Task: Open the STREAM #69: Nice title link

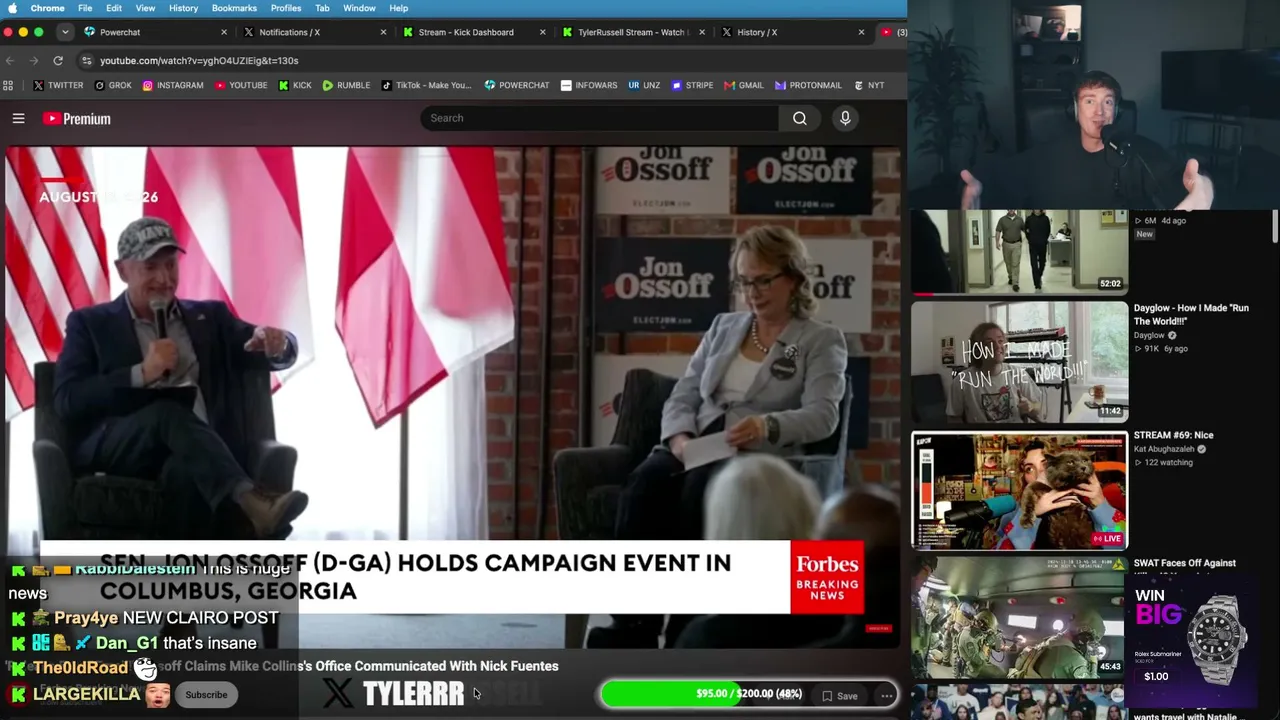Action: click(x=1173, y=436)
